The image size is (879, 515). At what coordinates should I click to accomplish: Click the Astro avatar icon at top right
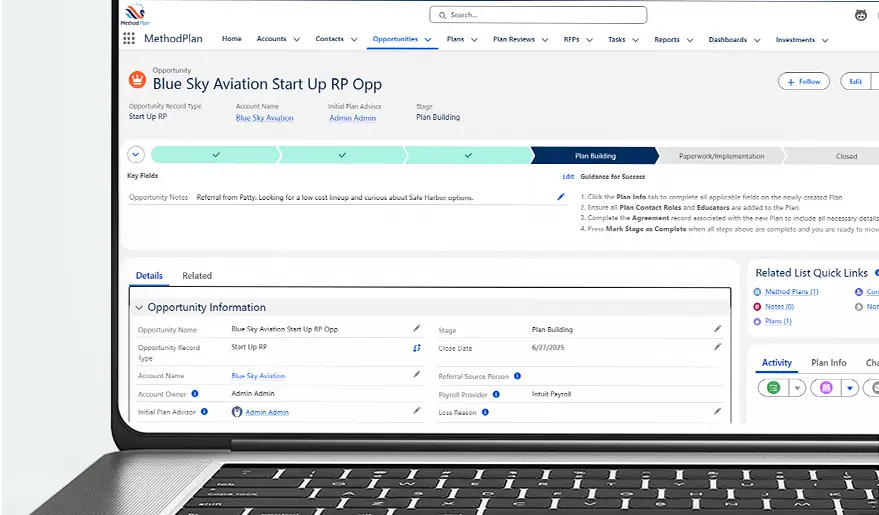pos(861,15)
